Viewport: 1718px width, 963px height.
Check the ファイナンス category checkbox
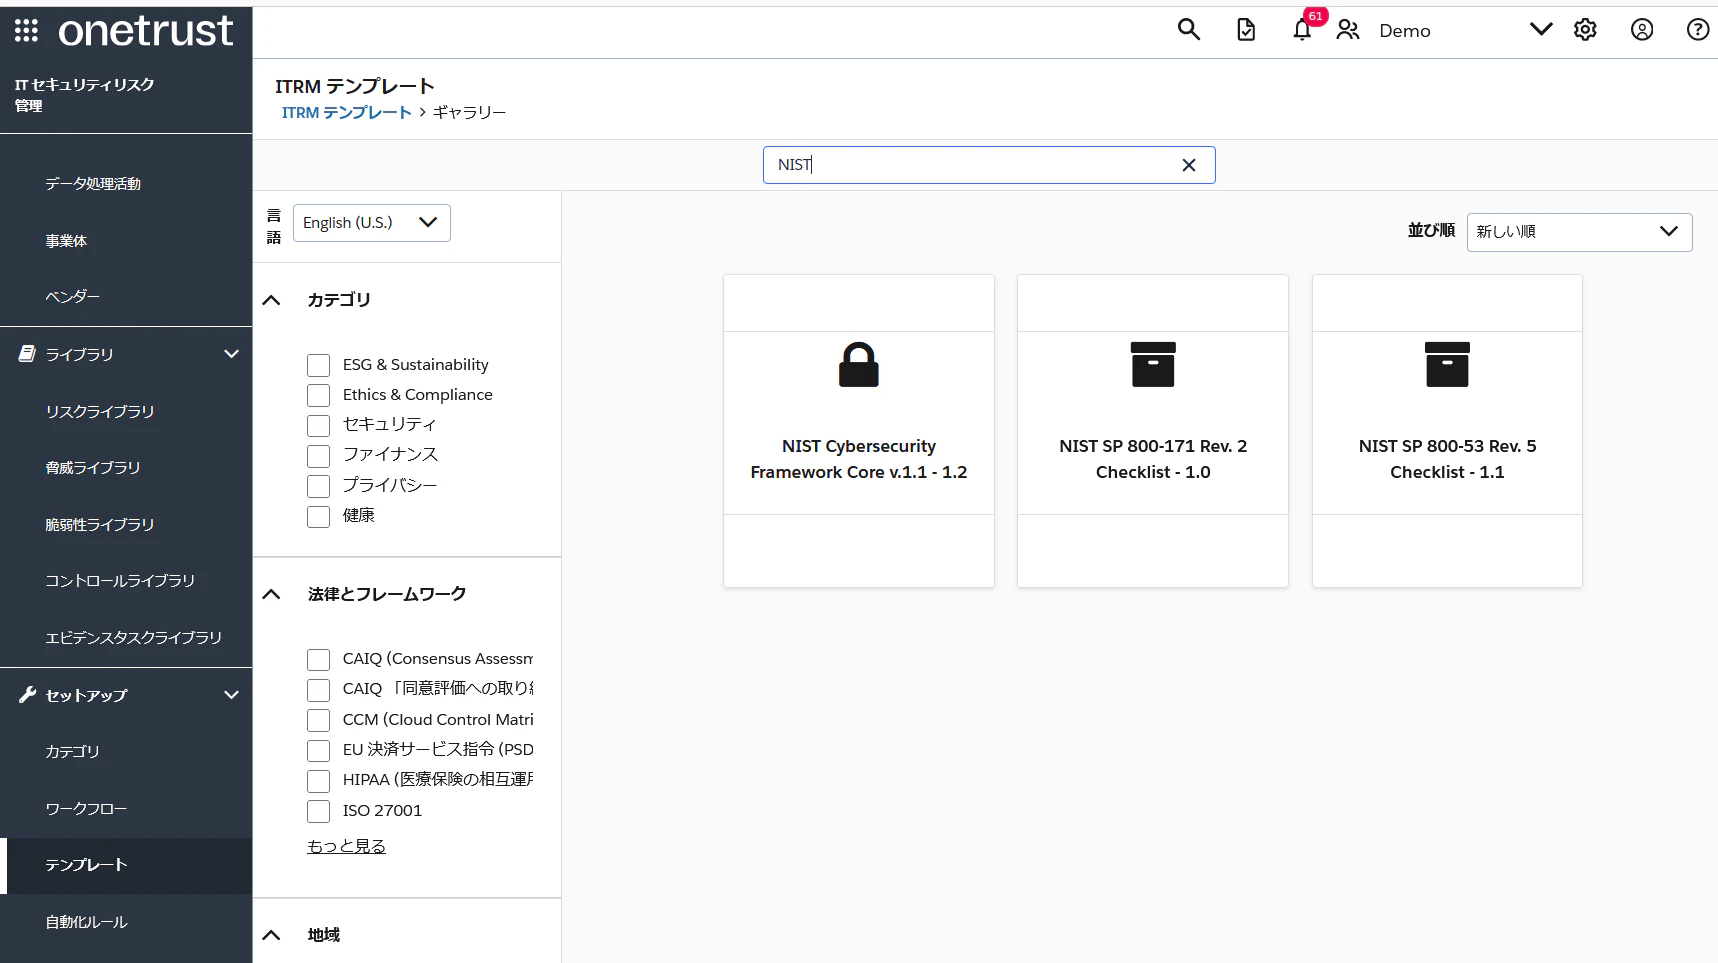tap(318, 456)
